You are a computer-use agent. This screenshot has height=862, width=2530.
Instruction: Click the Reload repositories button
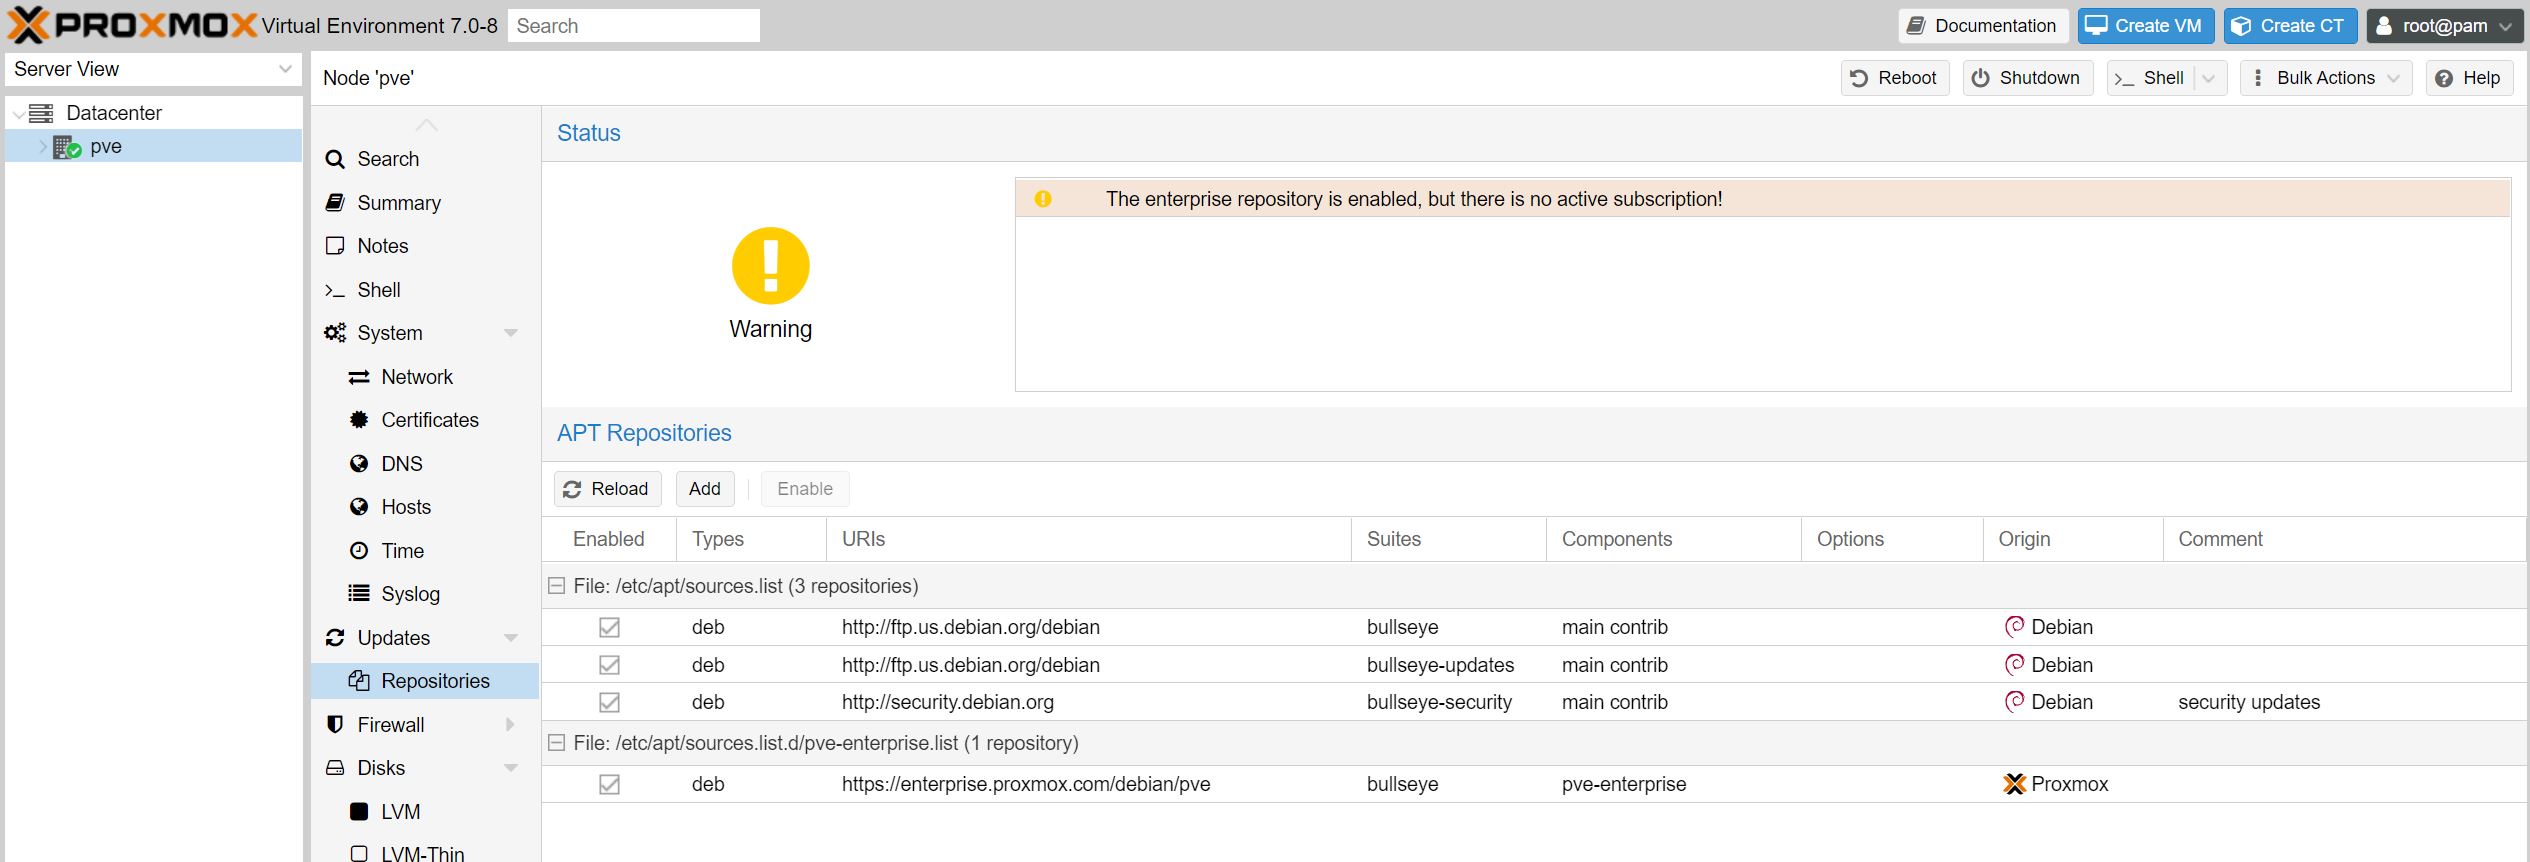(607, 489)
